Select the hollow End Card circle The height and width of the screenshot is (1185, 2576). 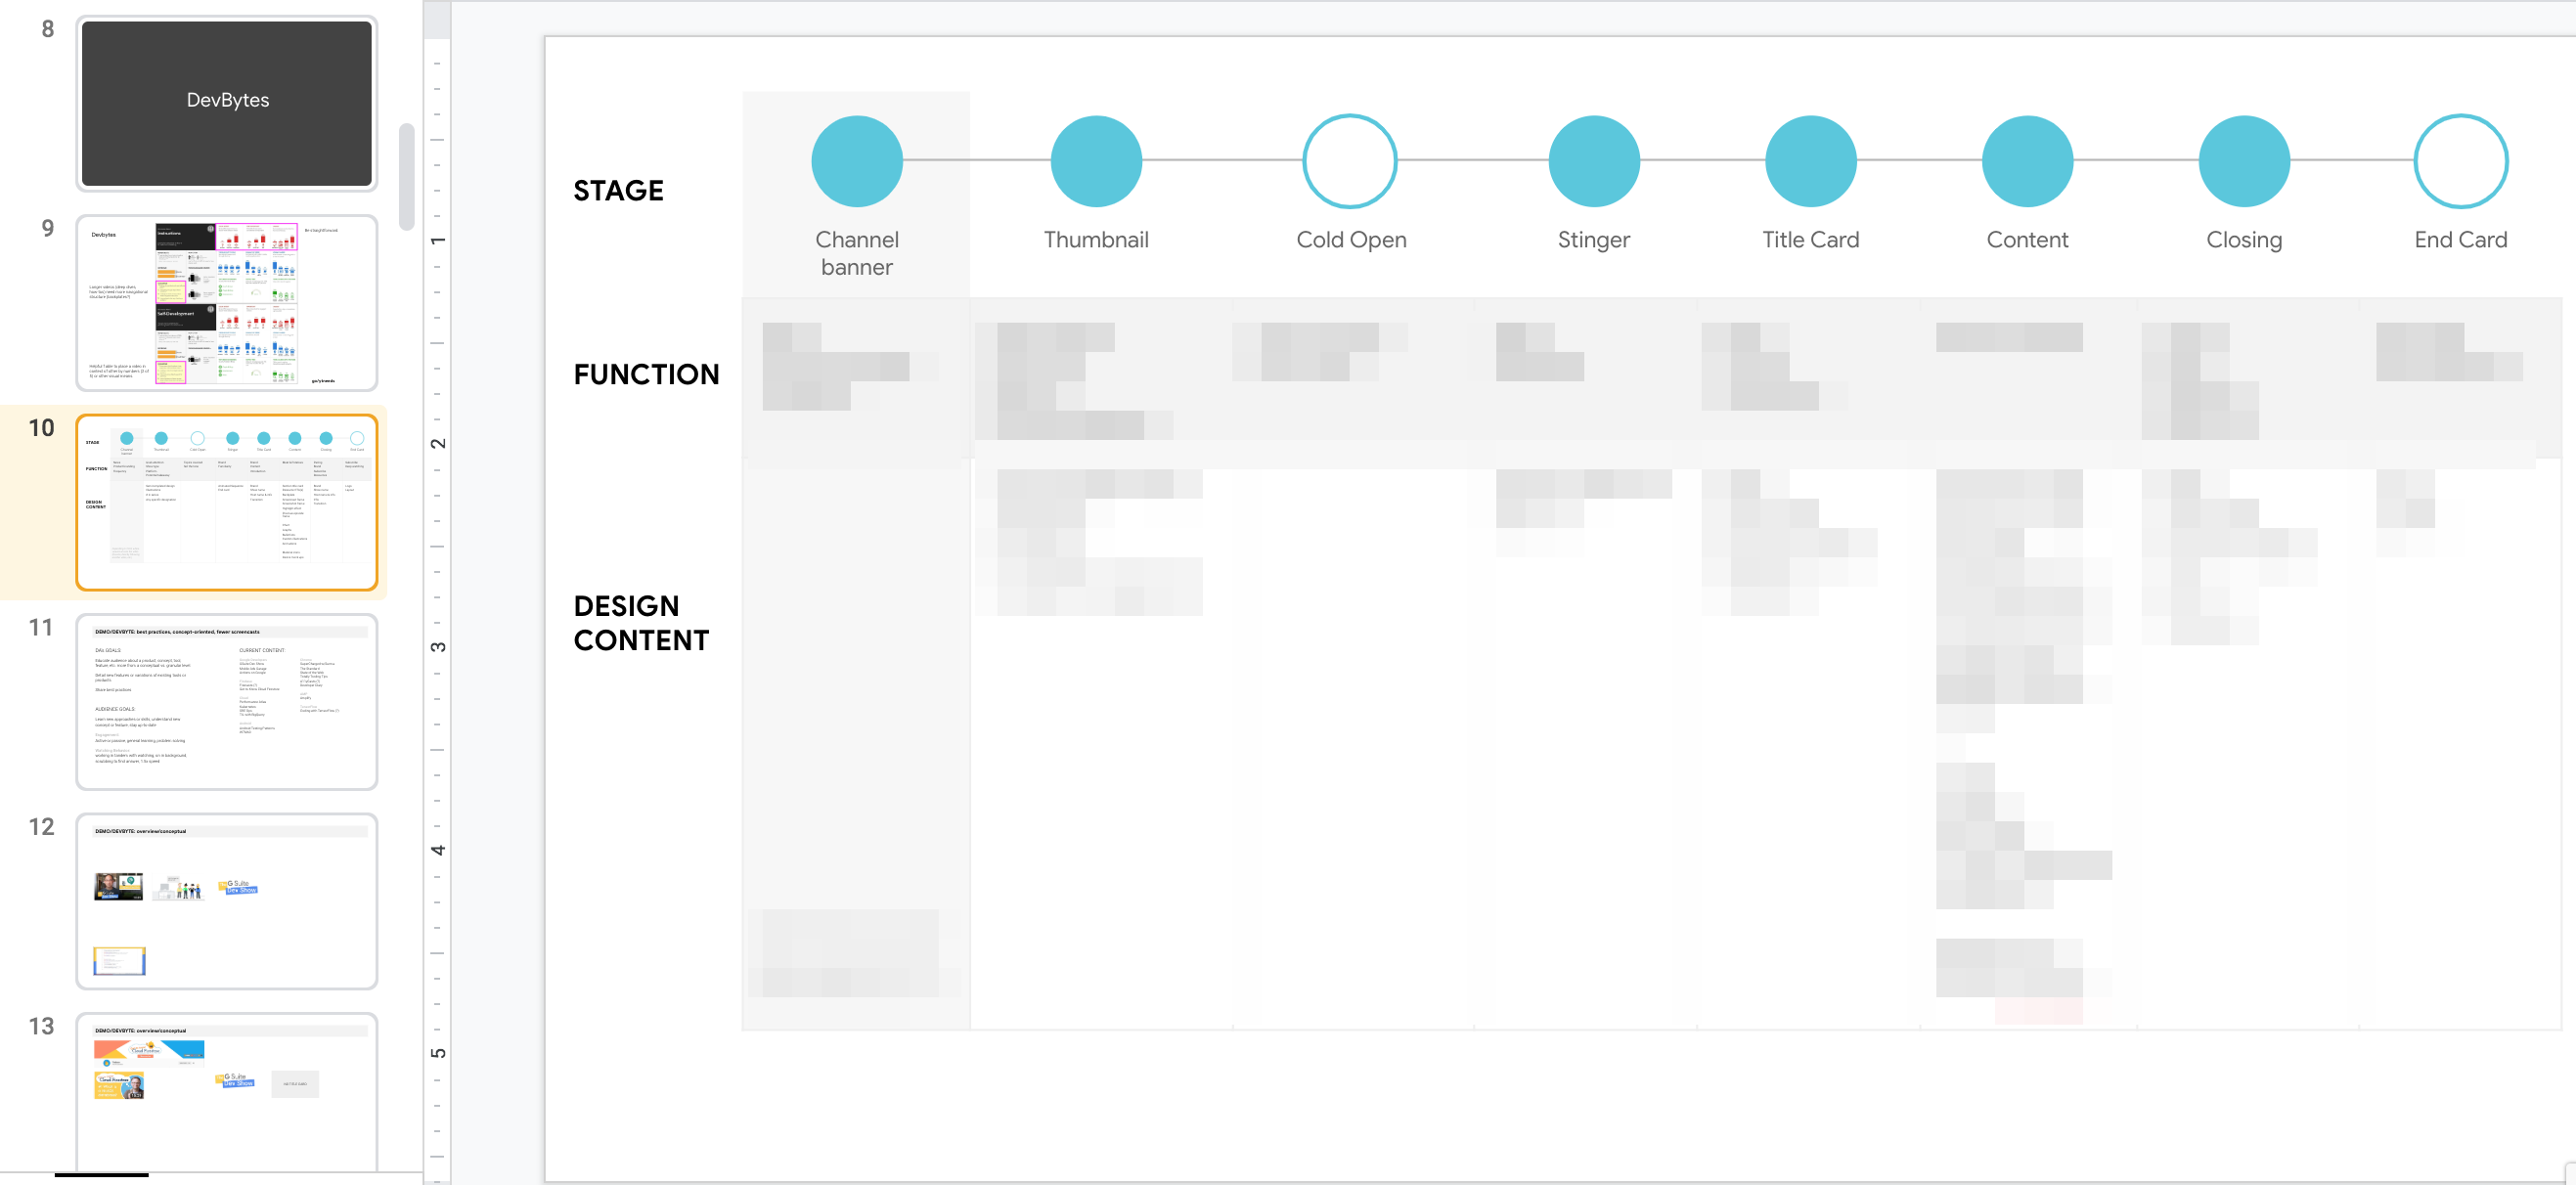point(2460,161)
